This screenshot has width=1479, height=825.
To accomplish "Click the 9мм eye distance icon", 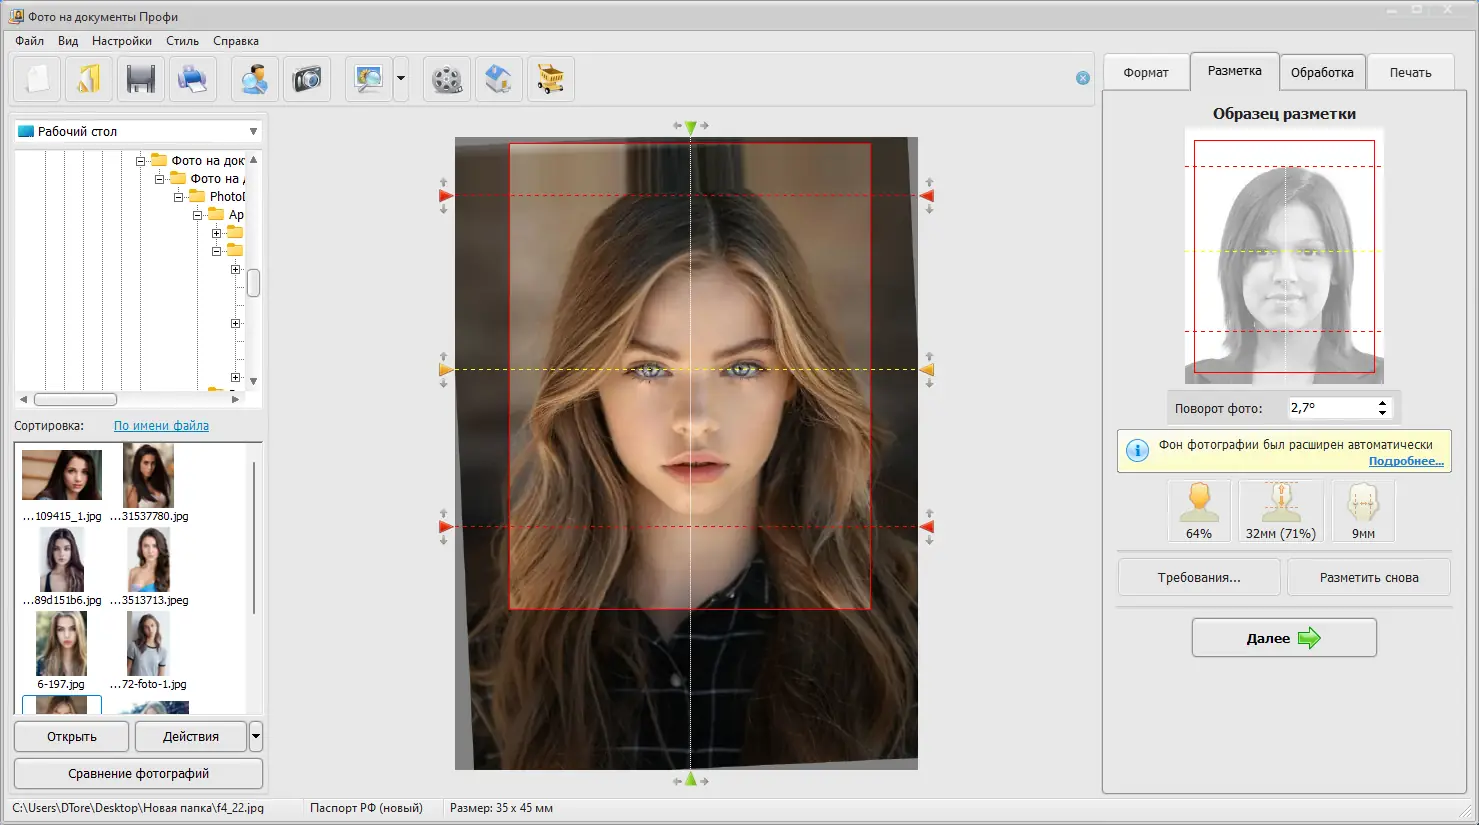I will [1363, 511].
